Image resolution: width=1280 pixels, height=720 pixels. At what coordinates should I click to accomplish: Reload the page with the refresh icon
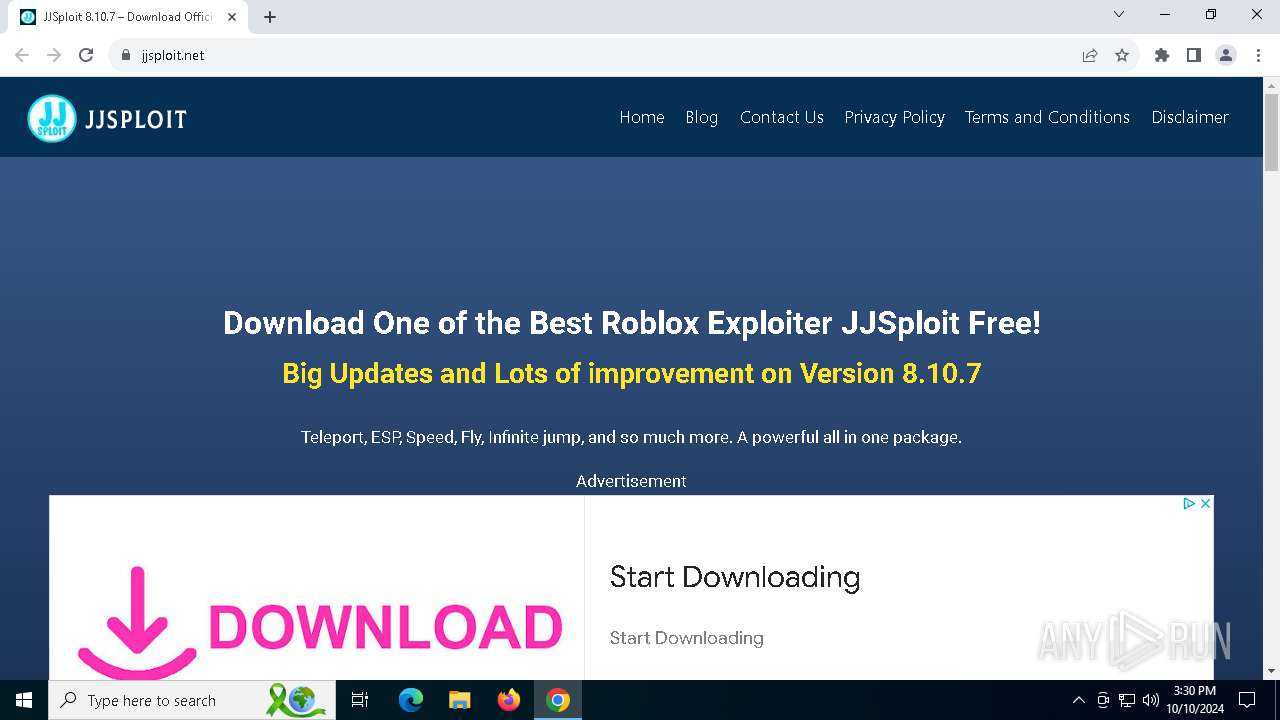(x=86, y=55)
